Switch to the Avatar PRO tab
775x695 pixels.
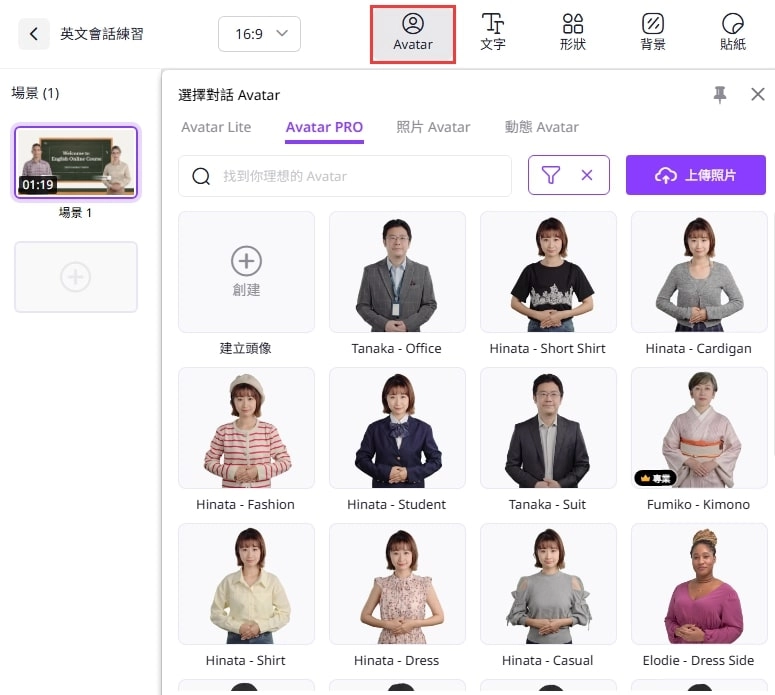click(324, 127)
